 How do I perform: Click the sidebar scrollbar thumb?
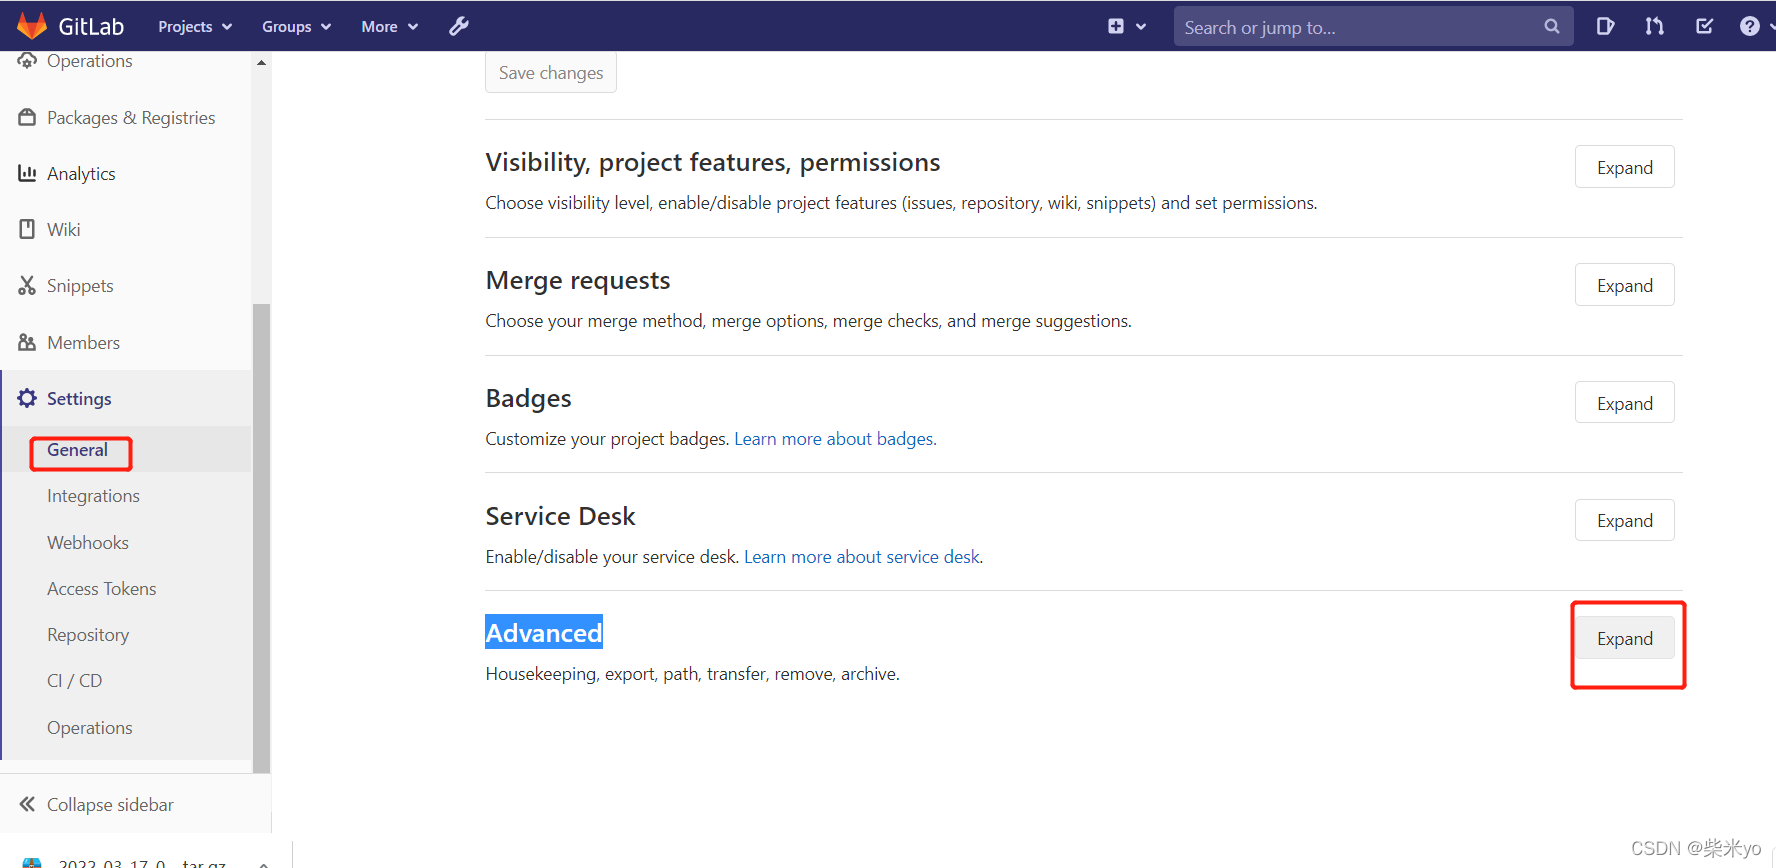pos(261,538)
